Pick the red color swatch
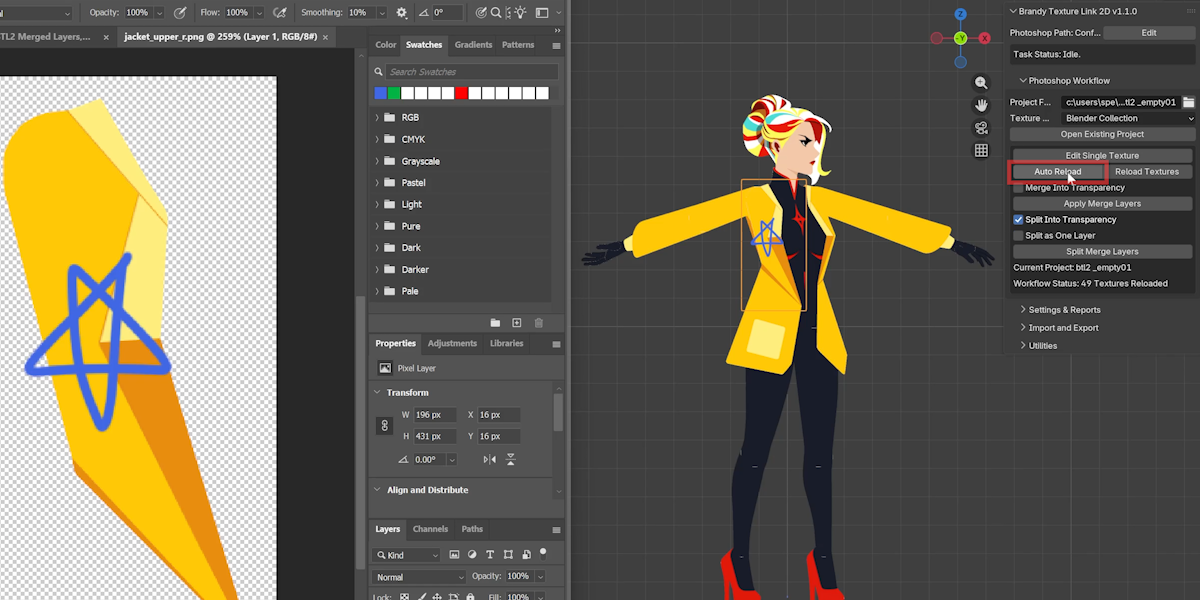Viewport: 1200px width, 600px height. point(461,93)
